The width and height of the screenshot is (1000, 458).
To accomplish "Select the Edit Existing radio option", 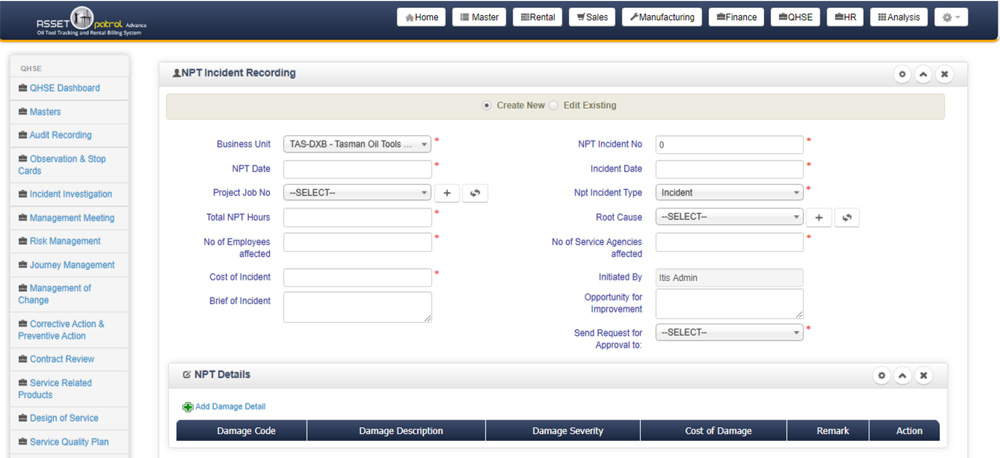I will (554, 105).
